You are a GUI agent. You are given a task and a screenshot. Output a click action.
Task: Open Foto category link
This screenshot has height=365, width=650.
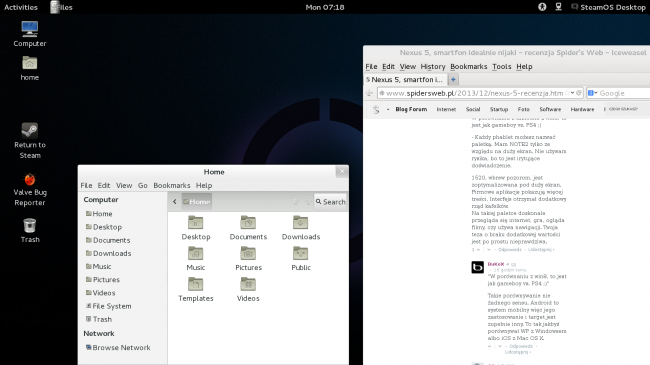[x=524, y=109]
